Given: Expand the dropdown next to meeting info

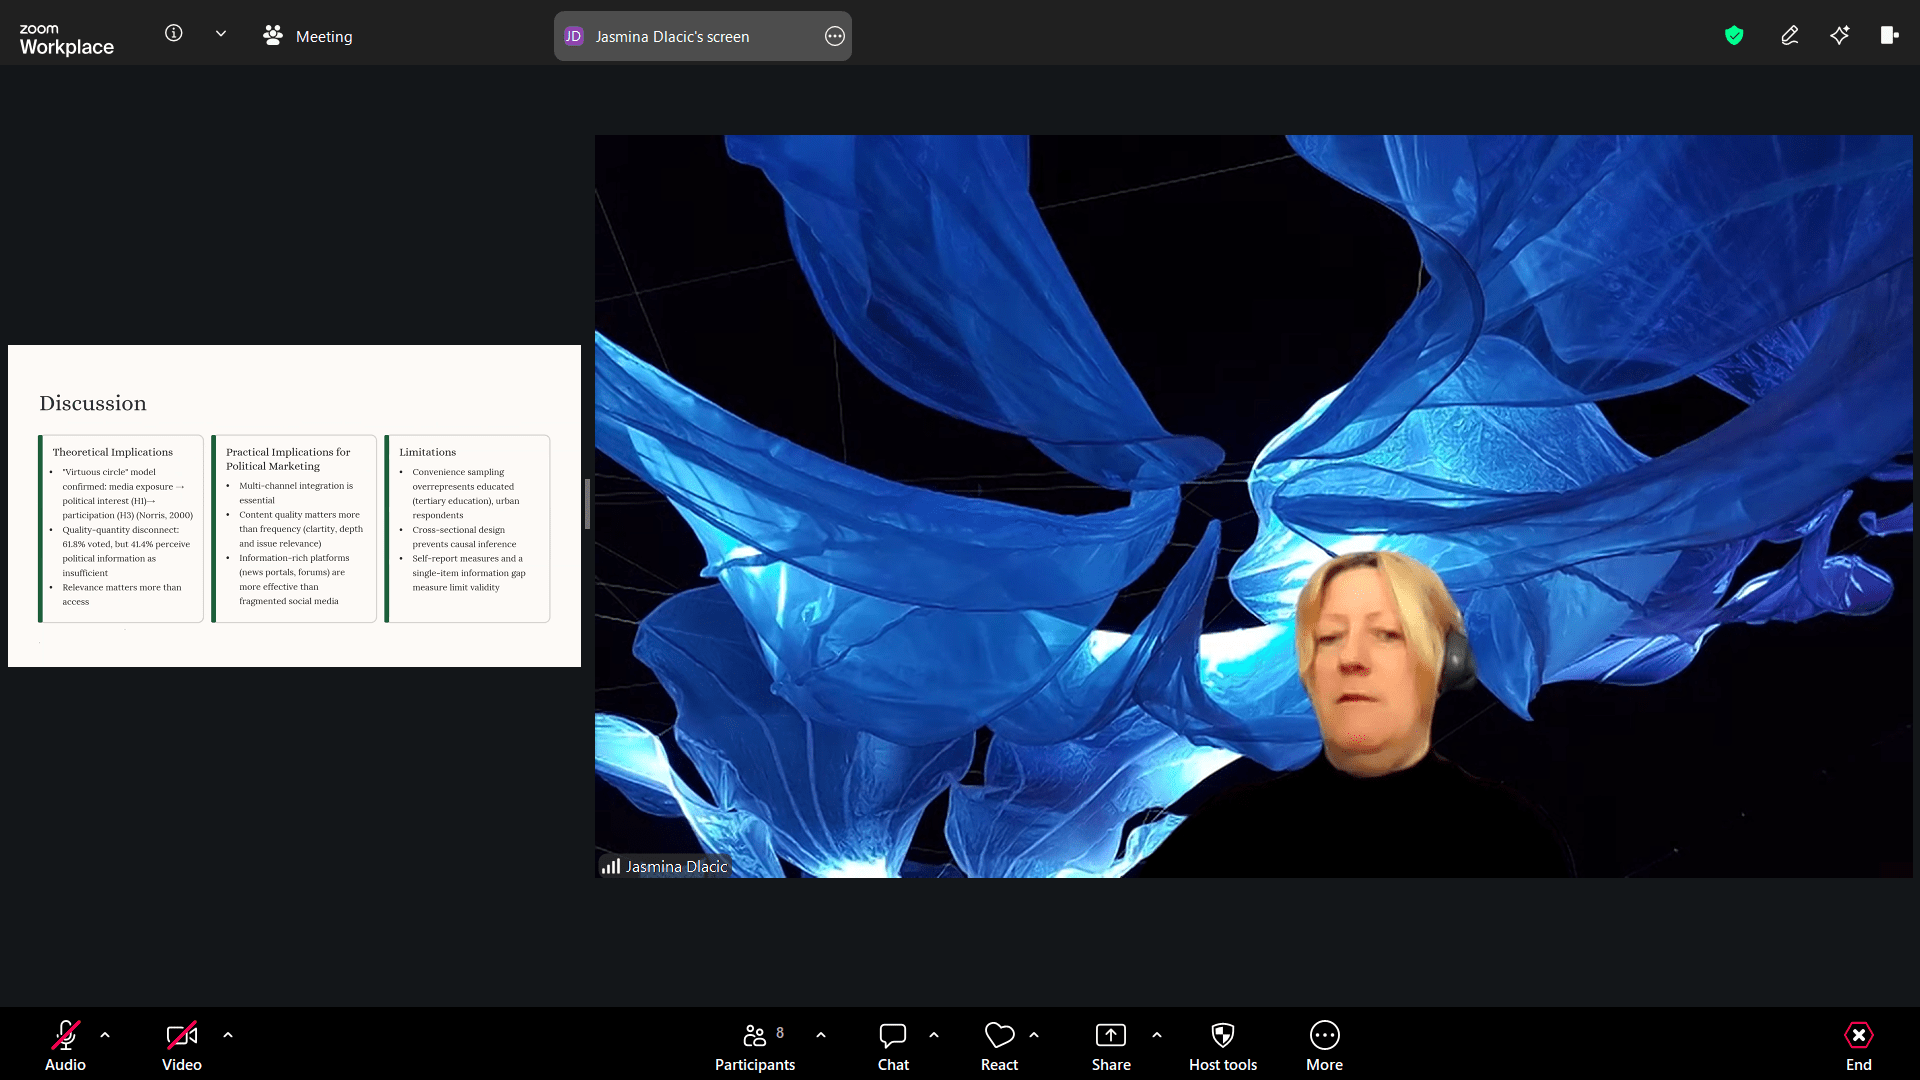Looking at the screenshot, I should click(221, 34).
